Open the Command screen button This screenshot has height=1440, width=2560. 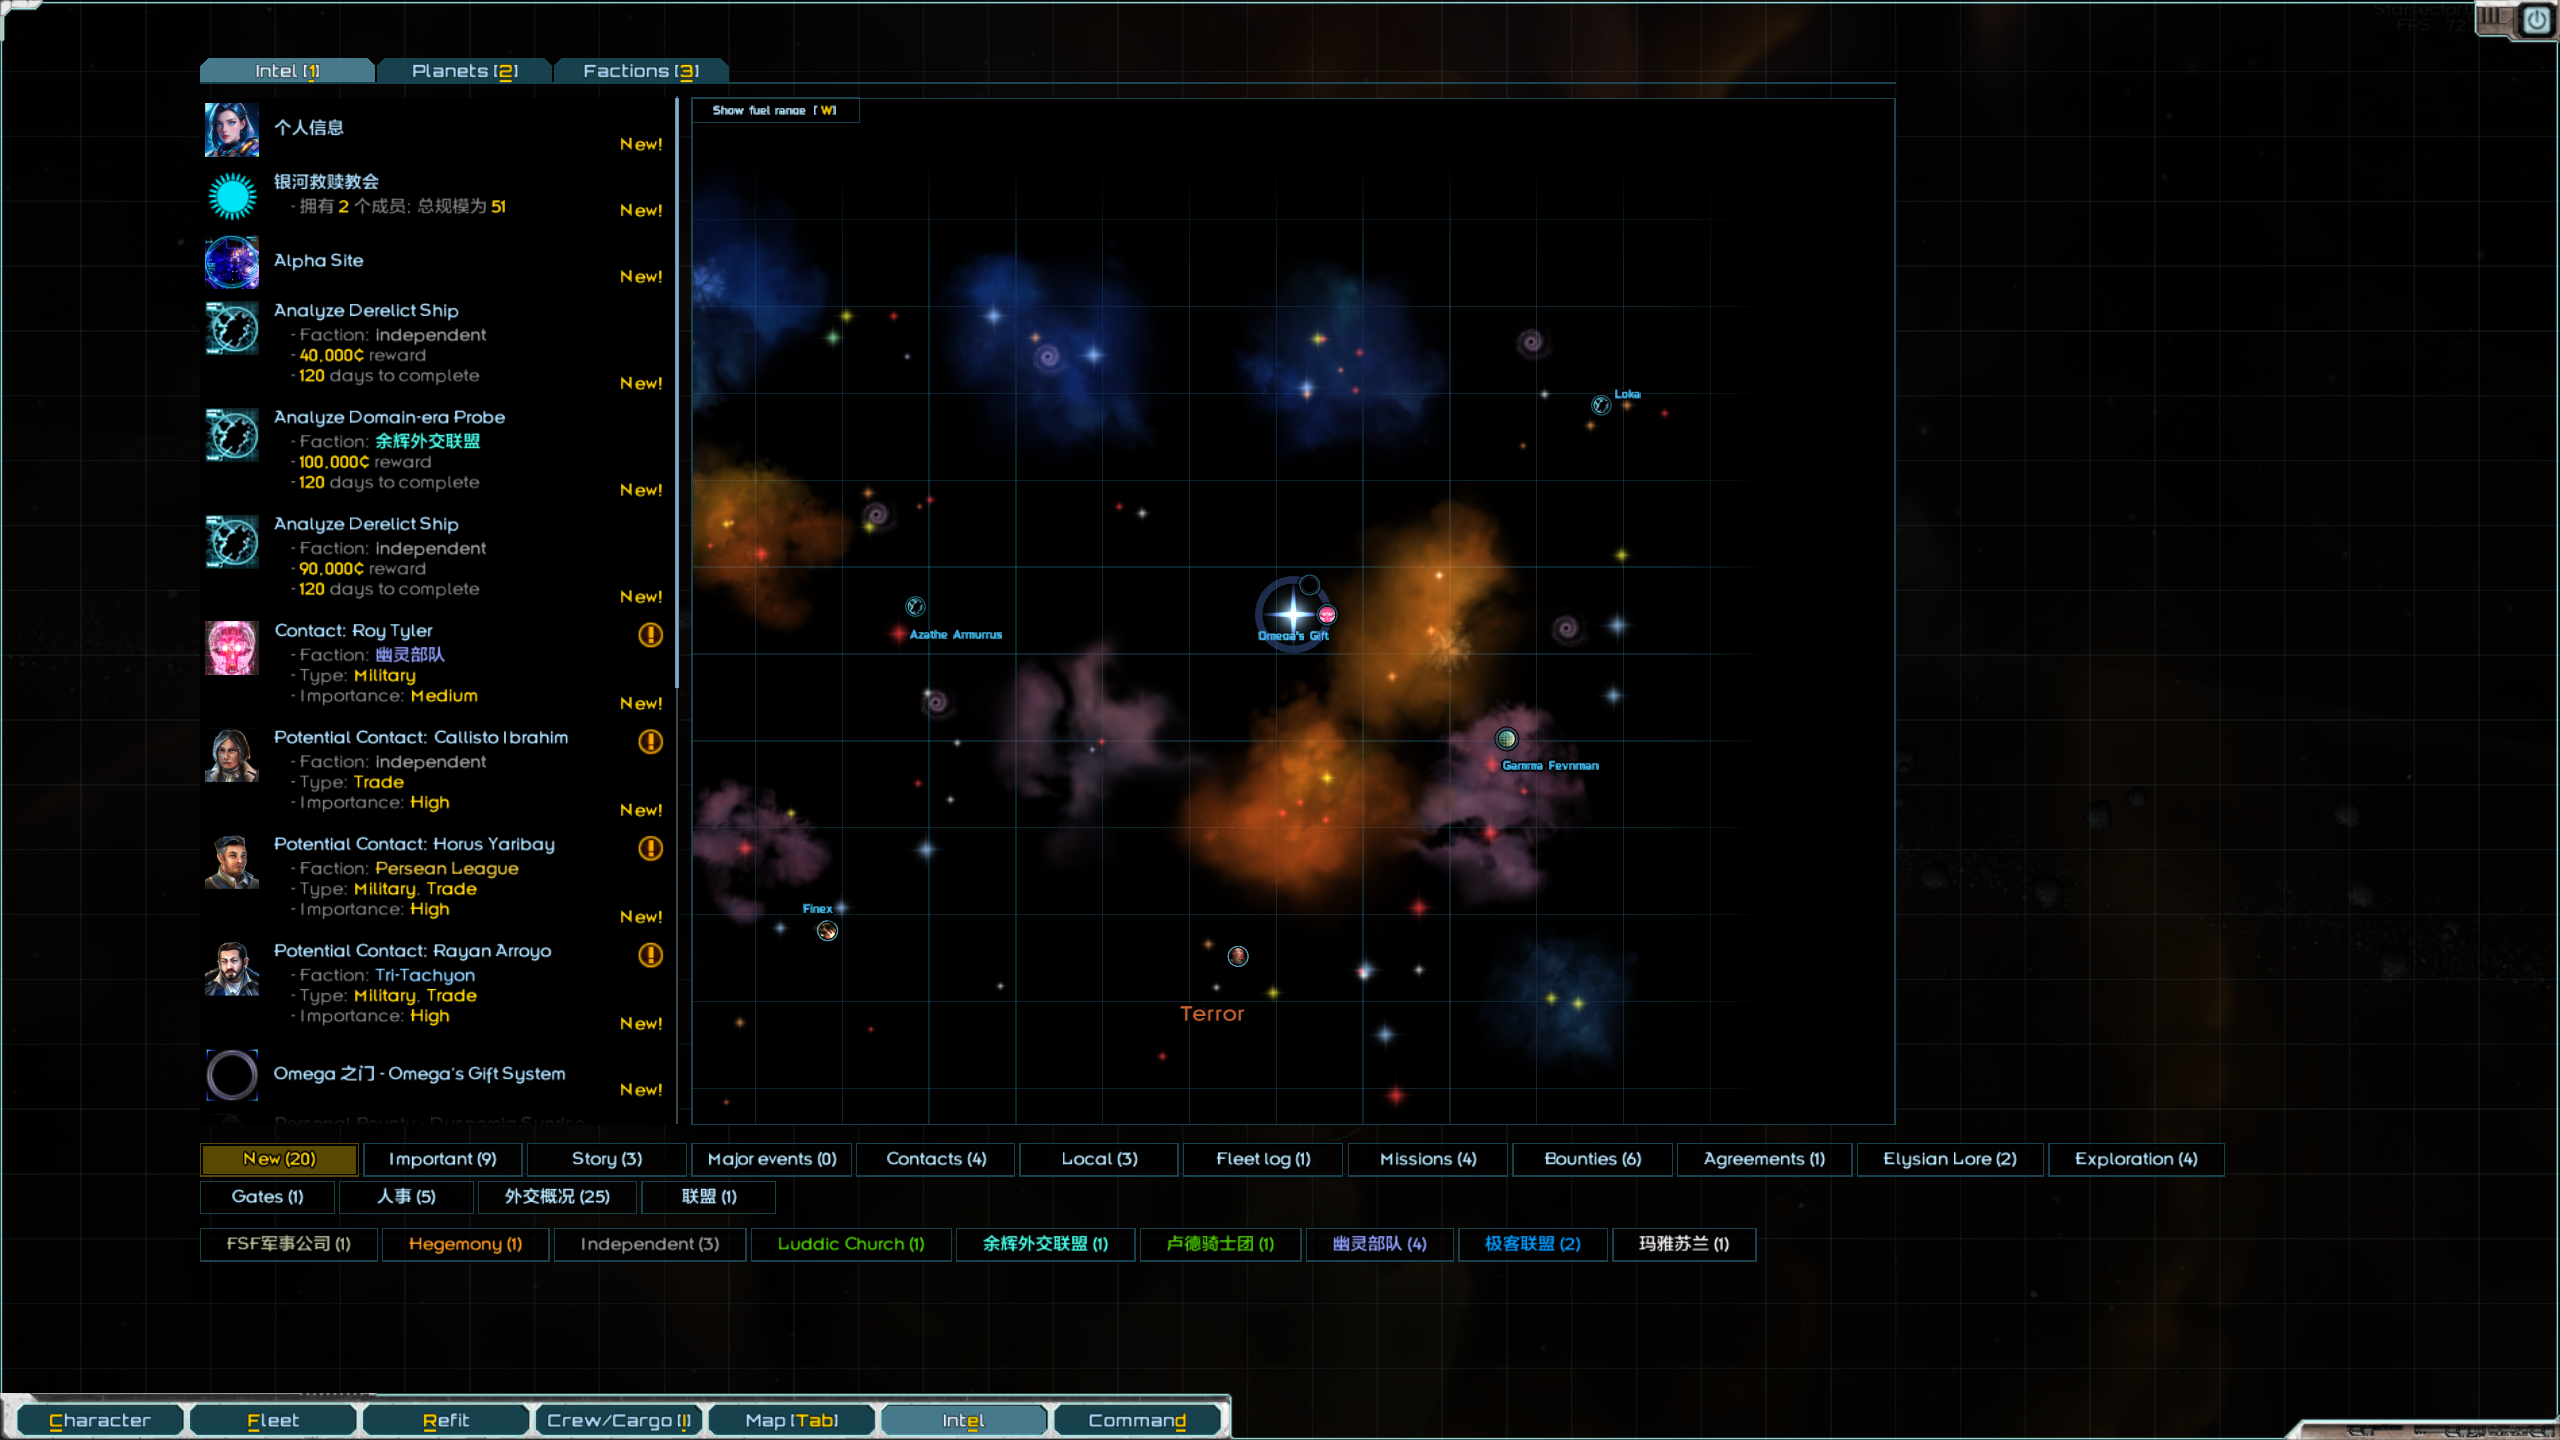(x=1136, y=1420)
